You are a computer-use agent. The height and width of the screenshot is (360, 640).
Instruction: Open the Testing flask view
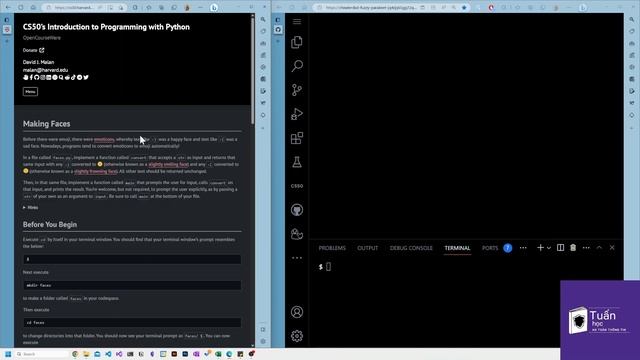coord(297,162)
